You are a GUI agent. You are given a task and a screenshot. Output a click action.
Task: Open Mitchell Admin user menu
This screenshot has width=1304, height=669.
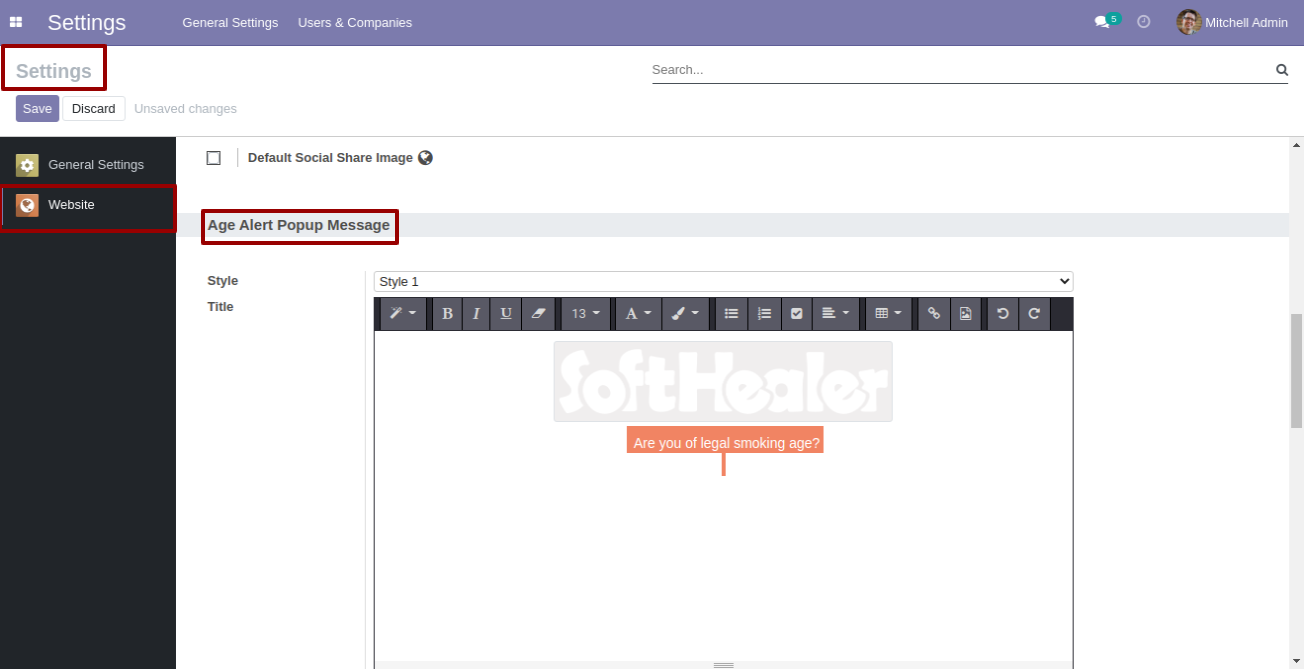point(1232,22)
